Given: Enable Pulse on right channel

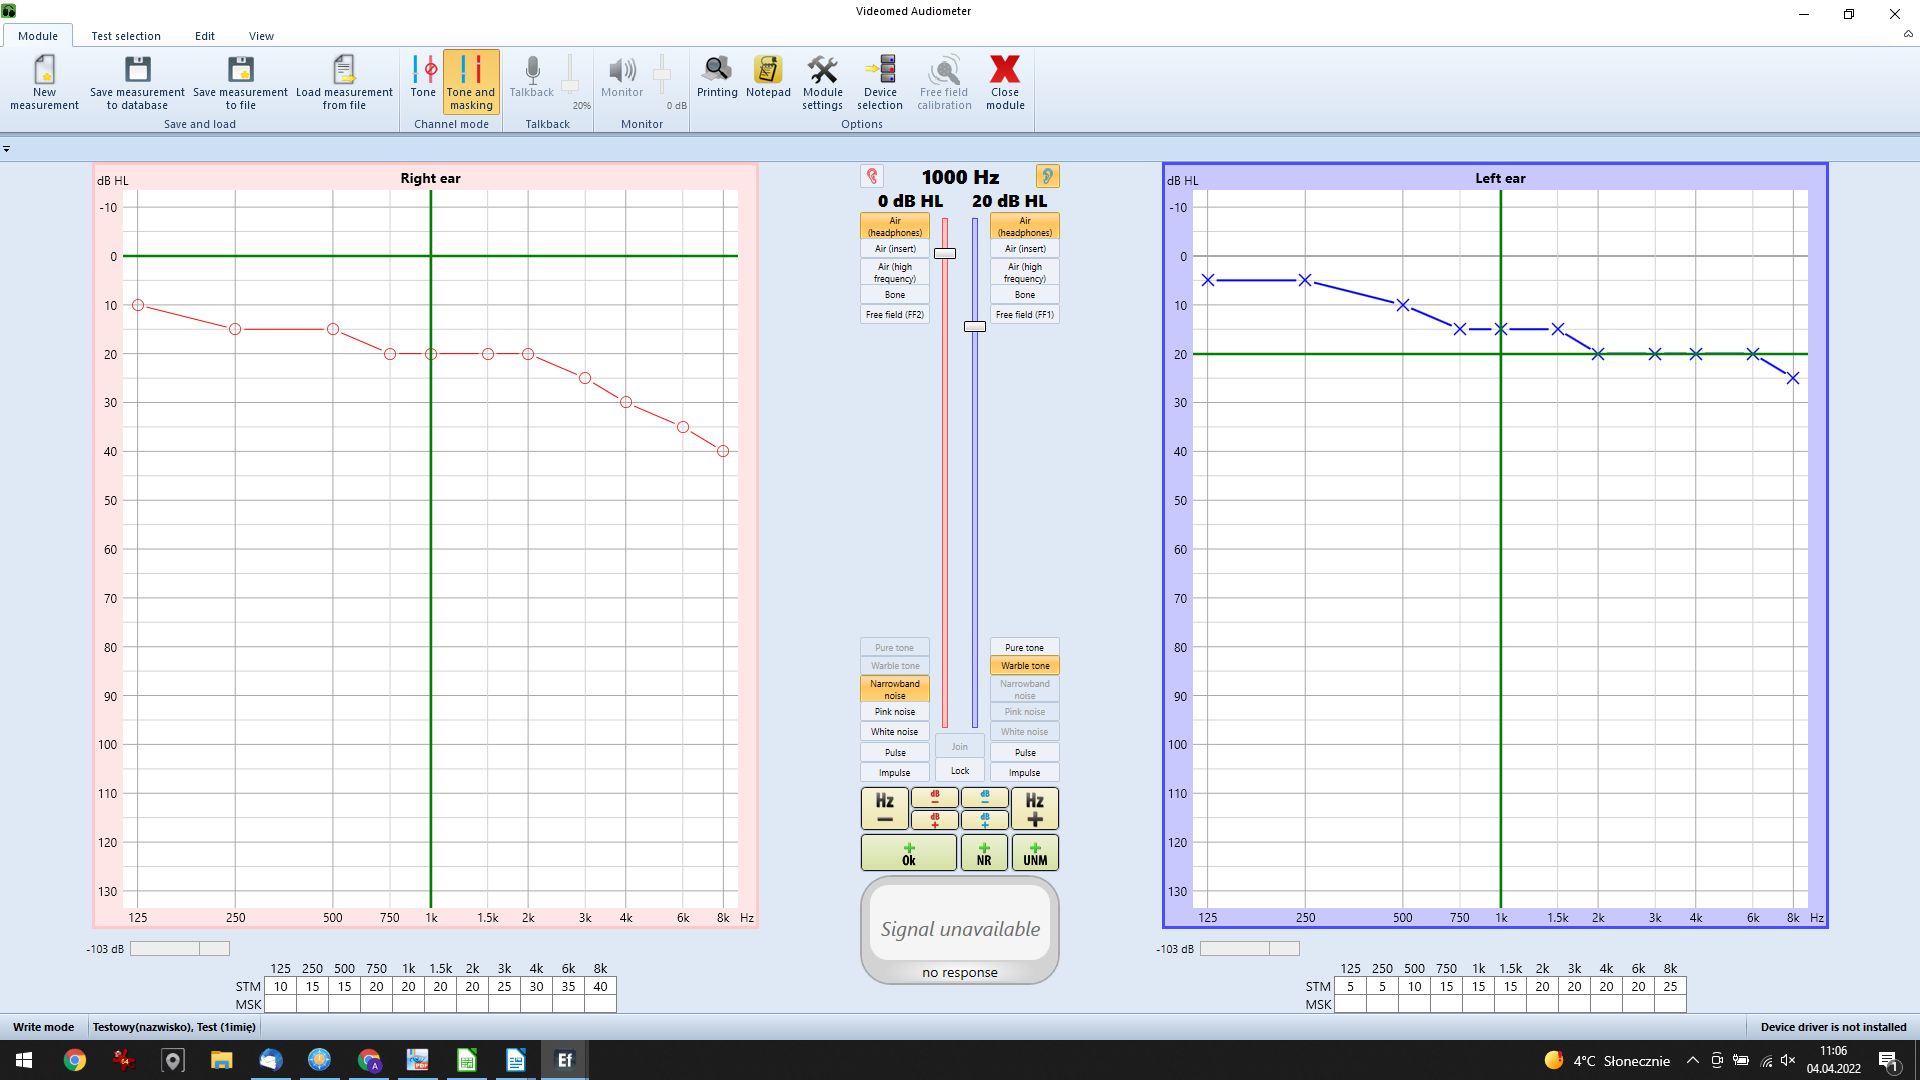Looking at the screenshot, I should (895, 753).
